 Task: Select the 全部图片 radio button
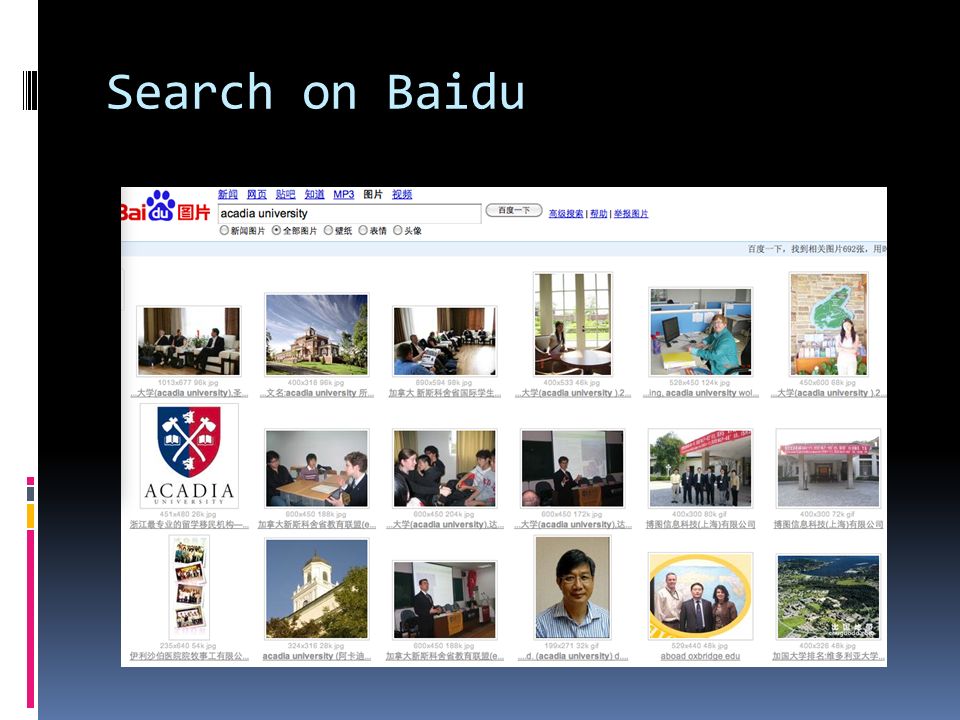(x=276, y=230)
